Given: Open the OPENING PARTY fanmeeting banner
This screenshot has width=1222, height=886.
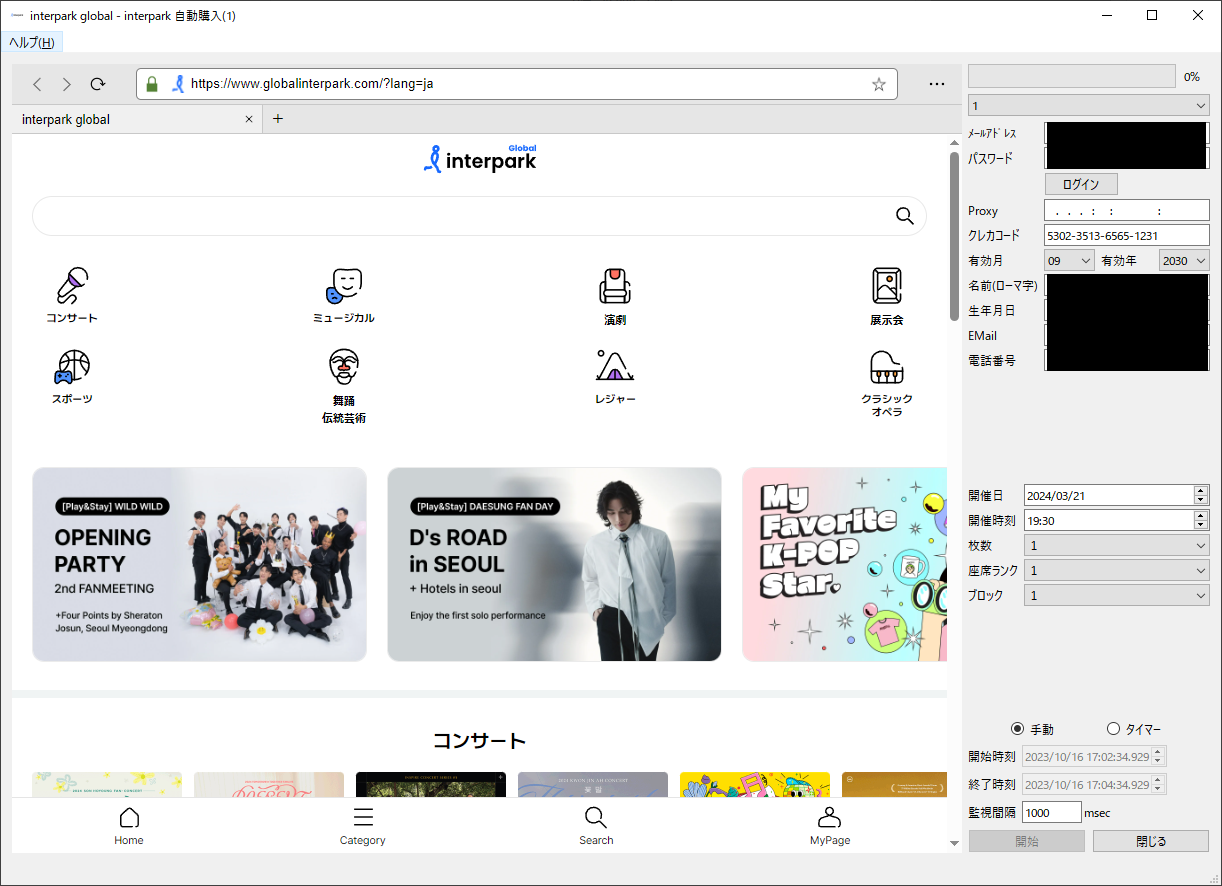Looking at the screenshot, I should coord(199,564).
